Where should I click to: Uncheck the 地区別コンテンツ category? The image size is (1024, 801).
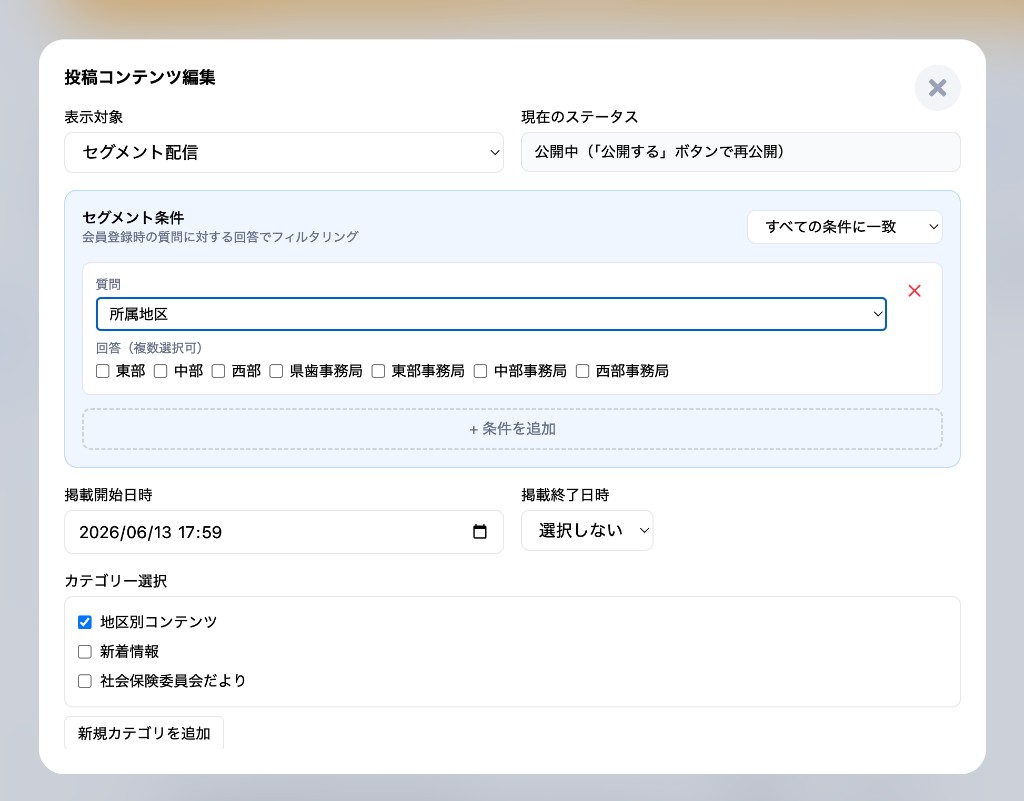point(85,622)
